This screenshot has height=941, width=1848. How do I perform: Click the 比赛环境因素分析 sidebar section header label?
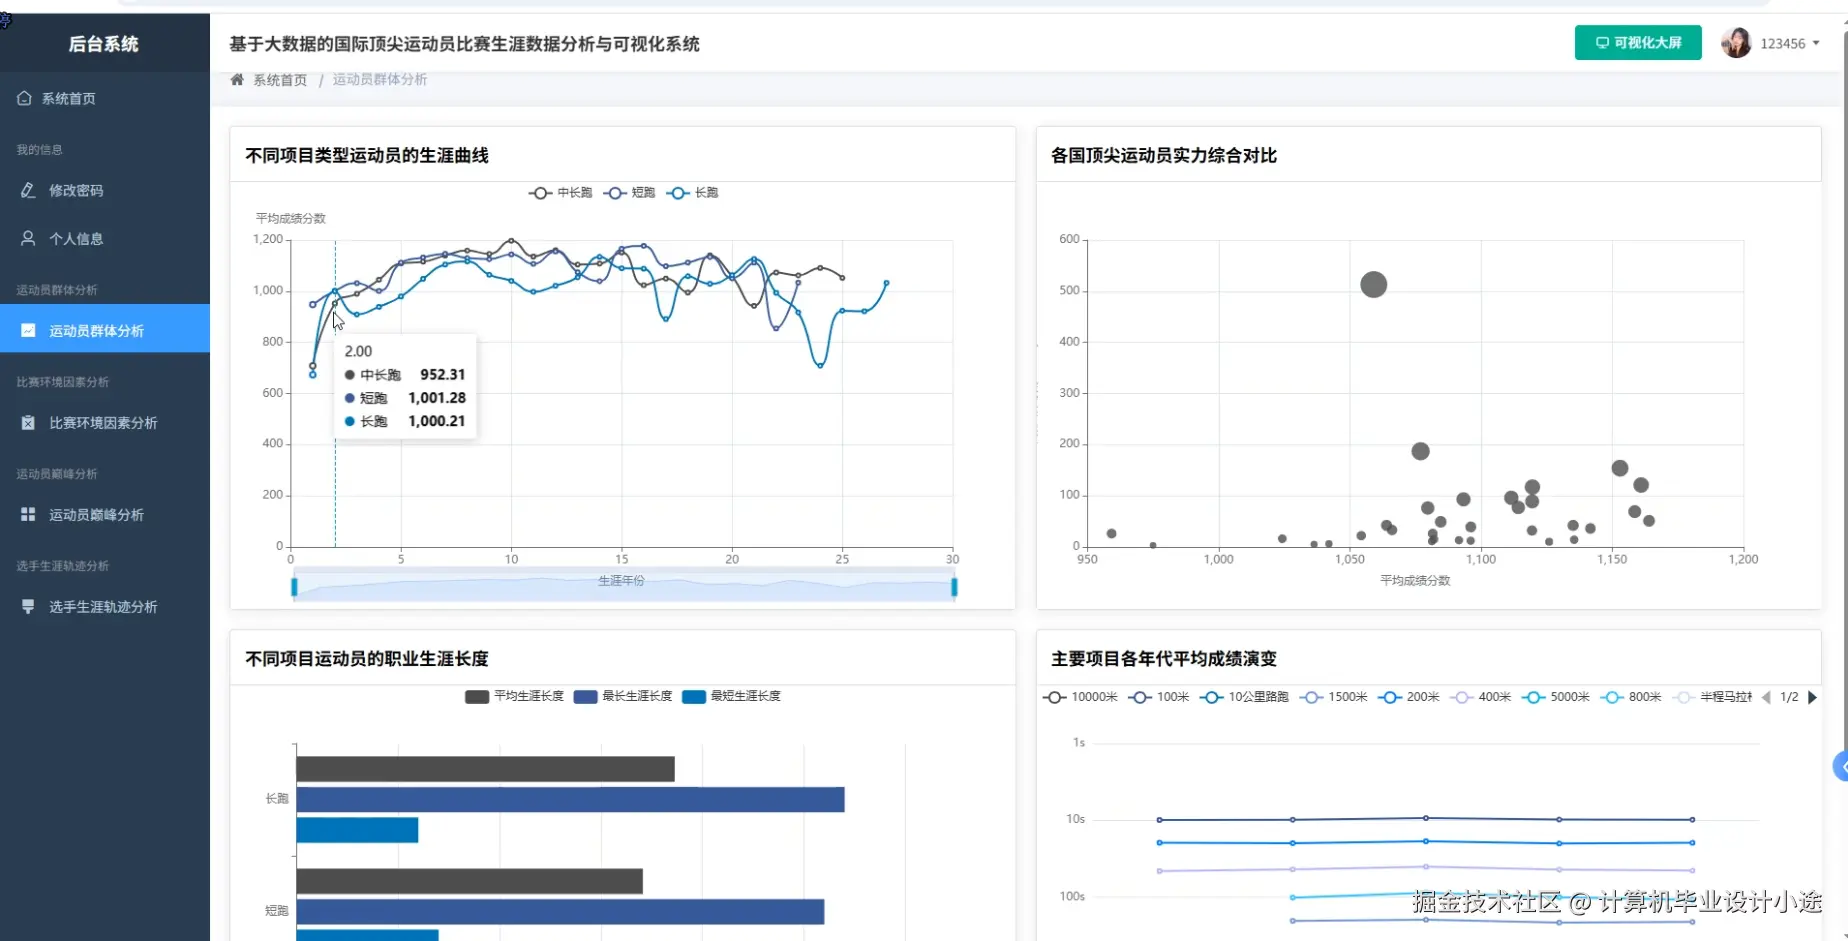(63, 382)
